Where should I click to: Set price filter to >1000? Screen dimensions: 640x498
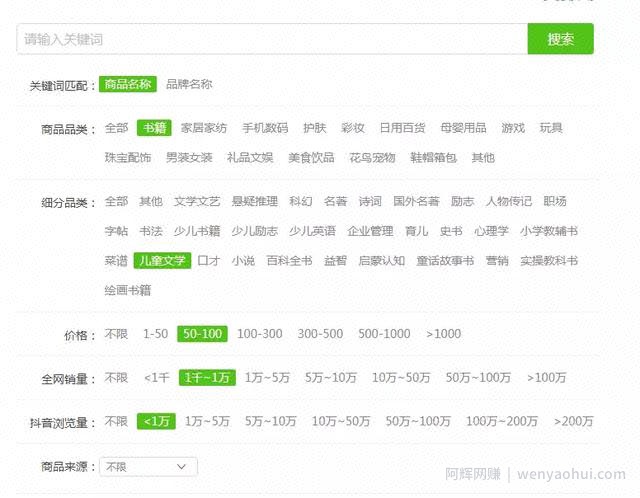(x=444, y=334)
